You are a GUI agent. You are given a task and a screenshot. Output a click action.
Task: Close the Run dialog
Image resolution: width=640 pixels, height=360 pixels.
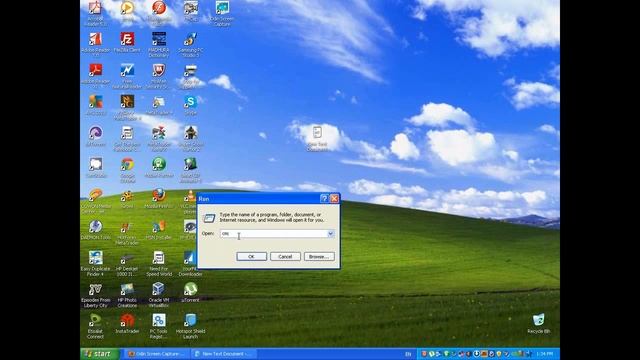point(334,199)
